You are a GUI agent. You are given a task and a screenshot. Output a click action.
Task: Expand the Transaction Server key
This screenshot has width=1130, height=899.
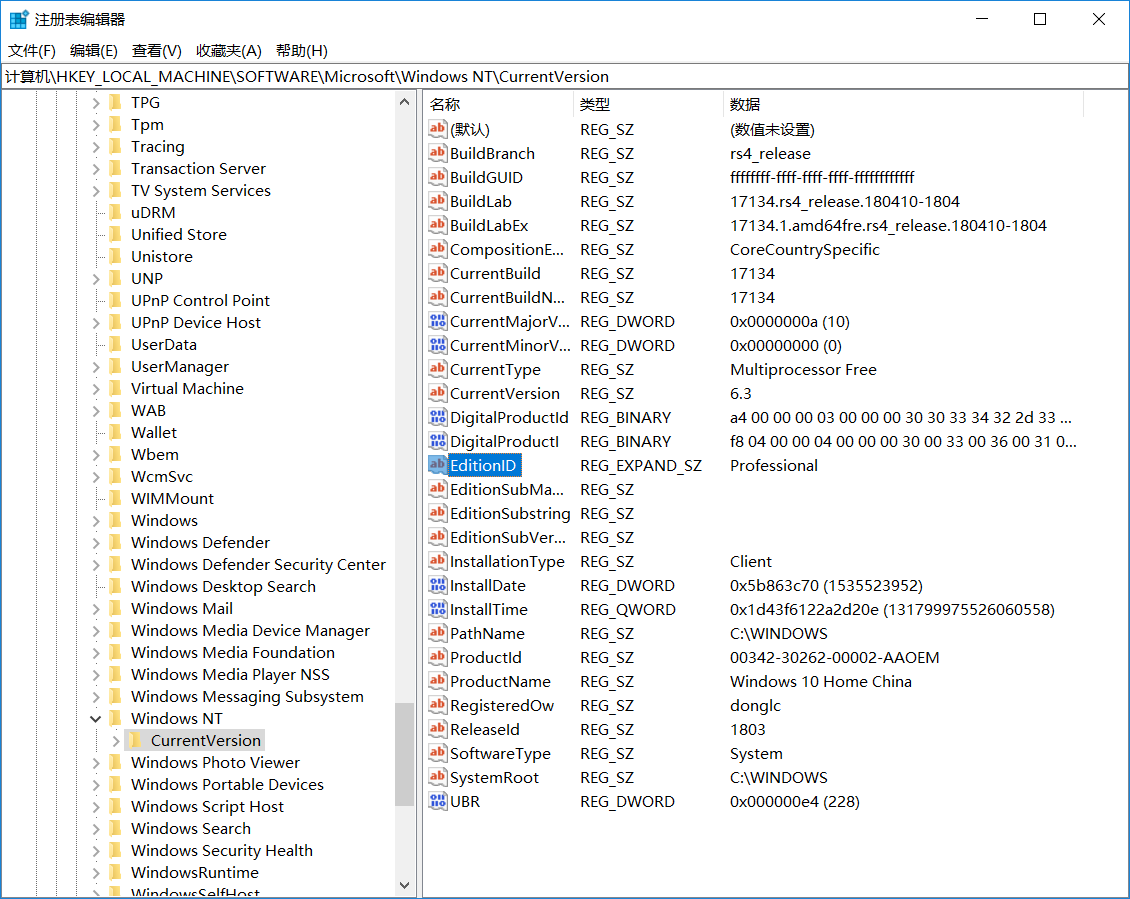point(96,169)
